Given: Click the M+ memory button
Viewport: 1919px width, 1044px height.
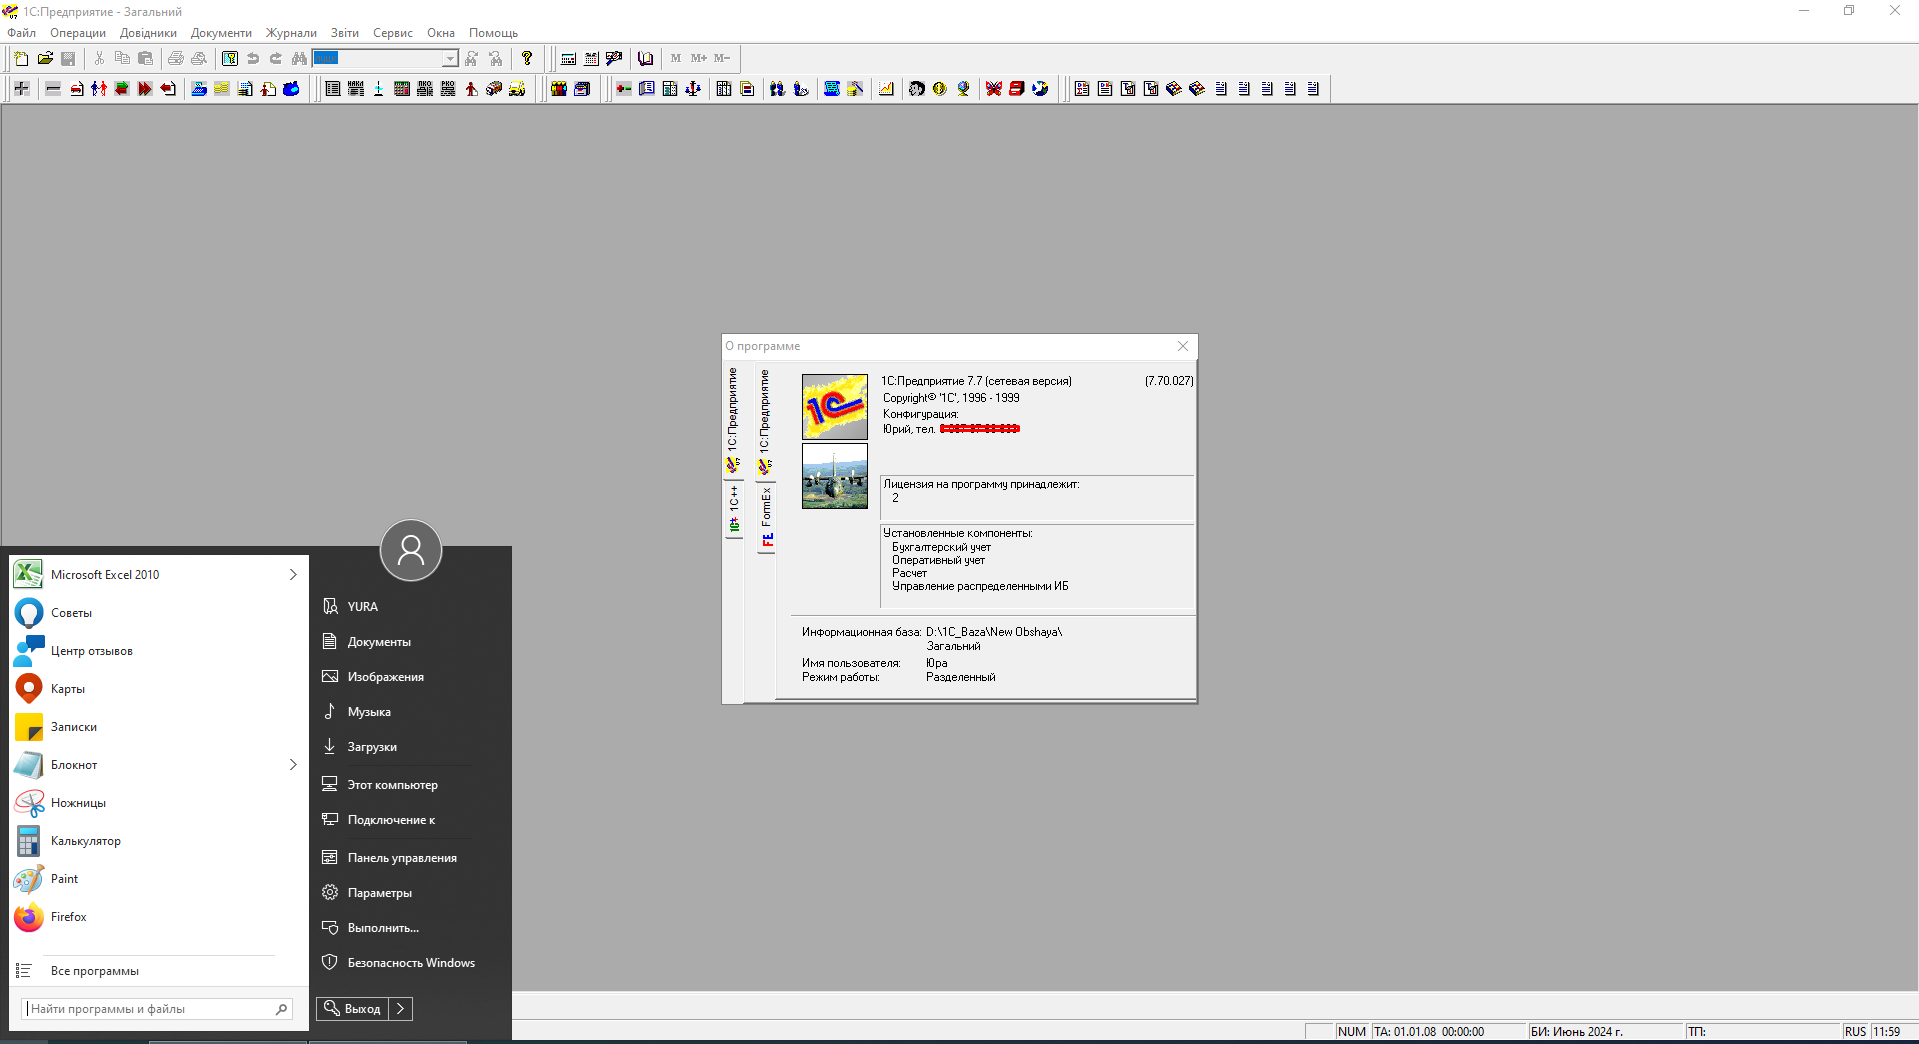Looking at the screenshot, I should [699, 58].
